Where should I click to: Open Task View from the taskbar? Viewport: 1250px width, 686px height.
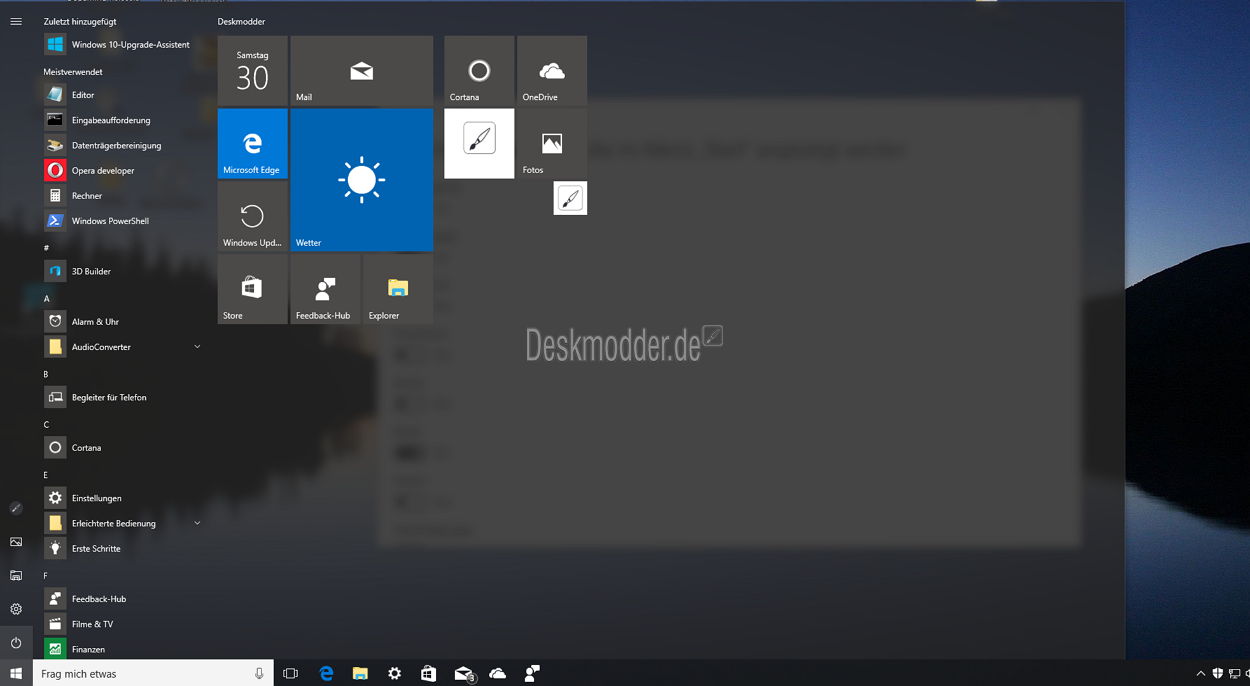[x=291, y=674]
